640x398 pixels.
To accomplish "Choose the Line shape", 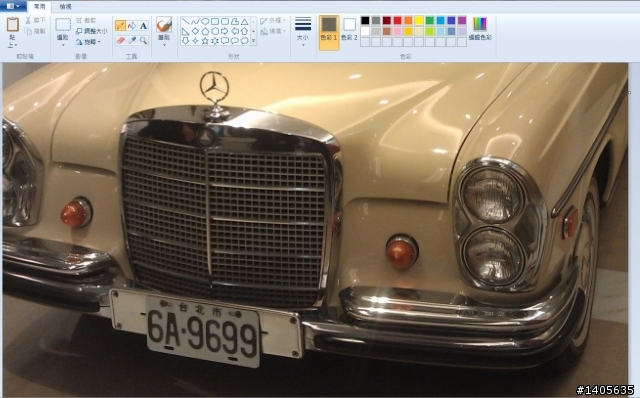I will click(x=186, y=22).
